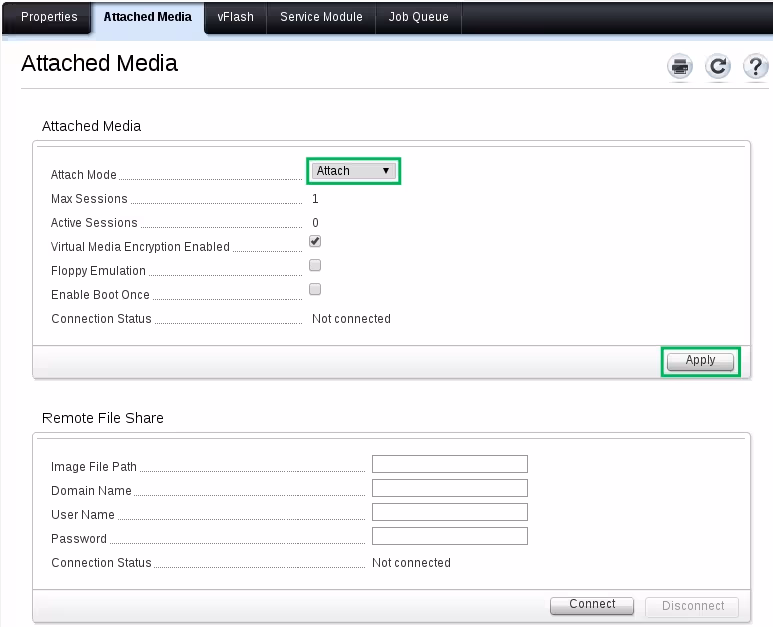Click the 'Virtual Media Encryption Enabled' label
The width and height of the screenshot is (773, 627).
point(140,246)
